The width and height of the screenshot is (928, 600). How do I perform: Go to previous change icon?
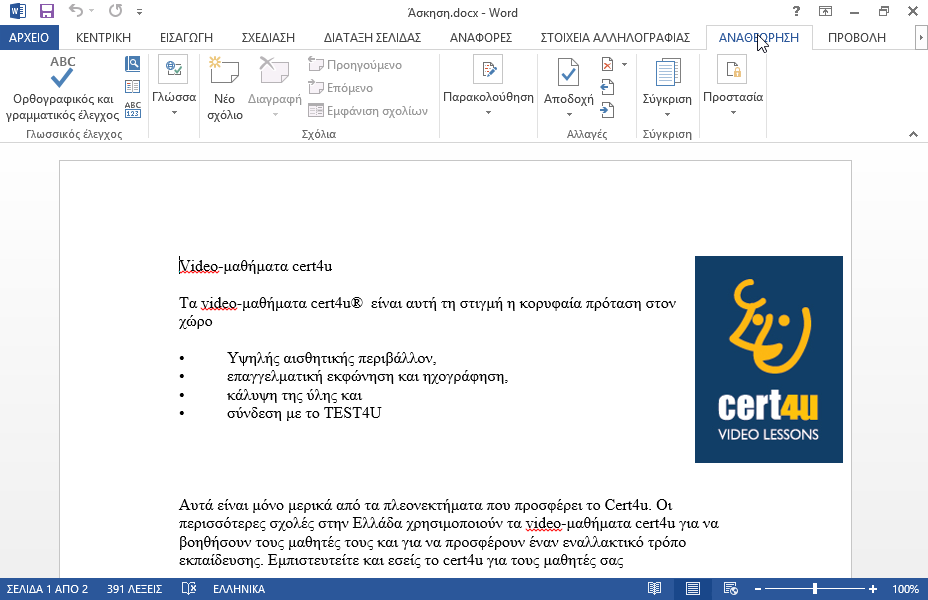click(x=607, y=87)
